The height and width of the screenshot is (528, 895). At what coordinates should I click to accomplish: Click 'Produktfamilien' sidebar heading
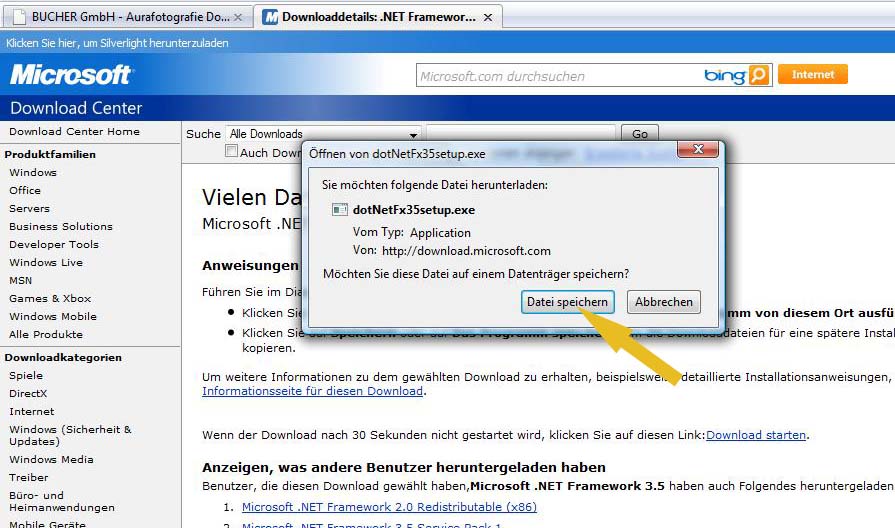click(50, 154)
